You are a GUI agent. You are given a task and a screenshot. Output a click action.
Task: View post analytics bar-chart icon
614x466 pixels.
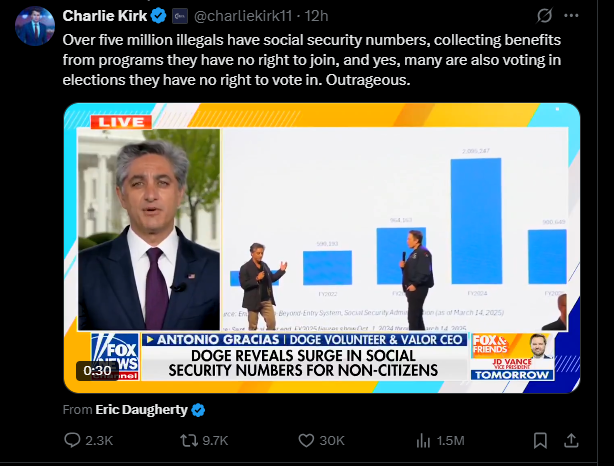pos(423,440)
